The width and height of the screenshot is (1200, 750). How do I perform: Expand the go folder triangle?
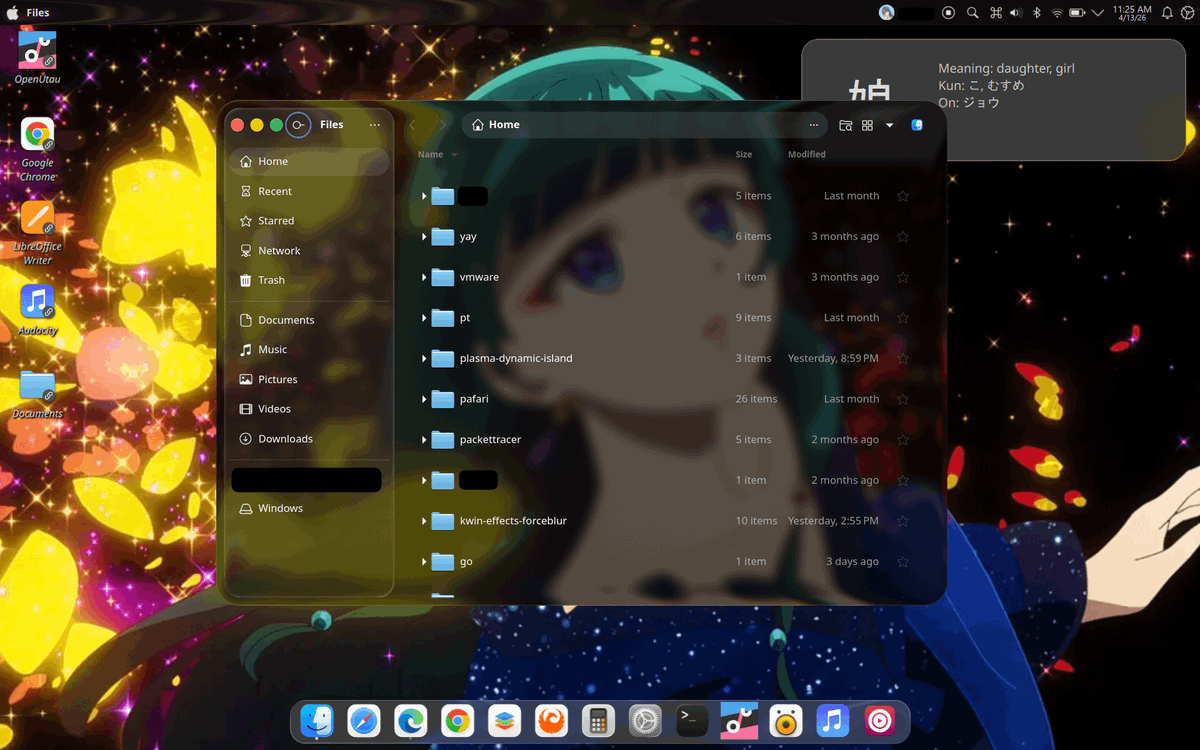[424, 562]
